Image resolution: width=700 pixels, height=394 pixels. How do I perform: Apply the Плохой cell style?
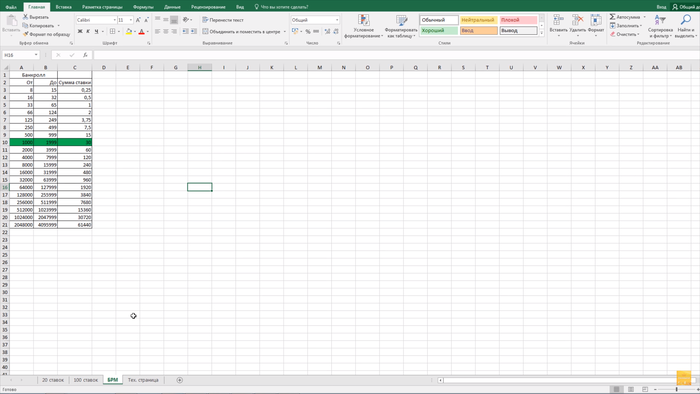(x=518, y=20)
